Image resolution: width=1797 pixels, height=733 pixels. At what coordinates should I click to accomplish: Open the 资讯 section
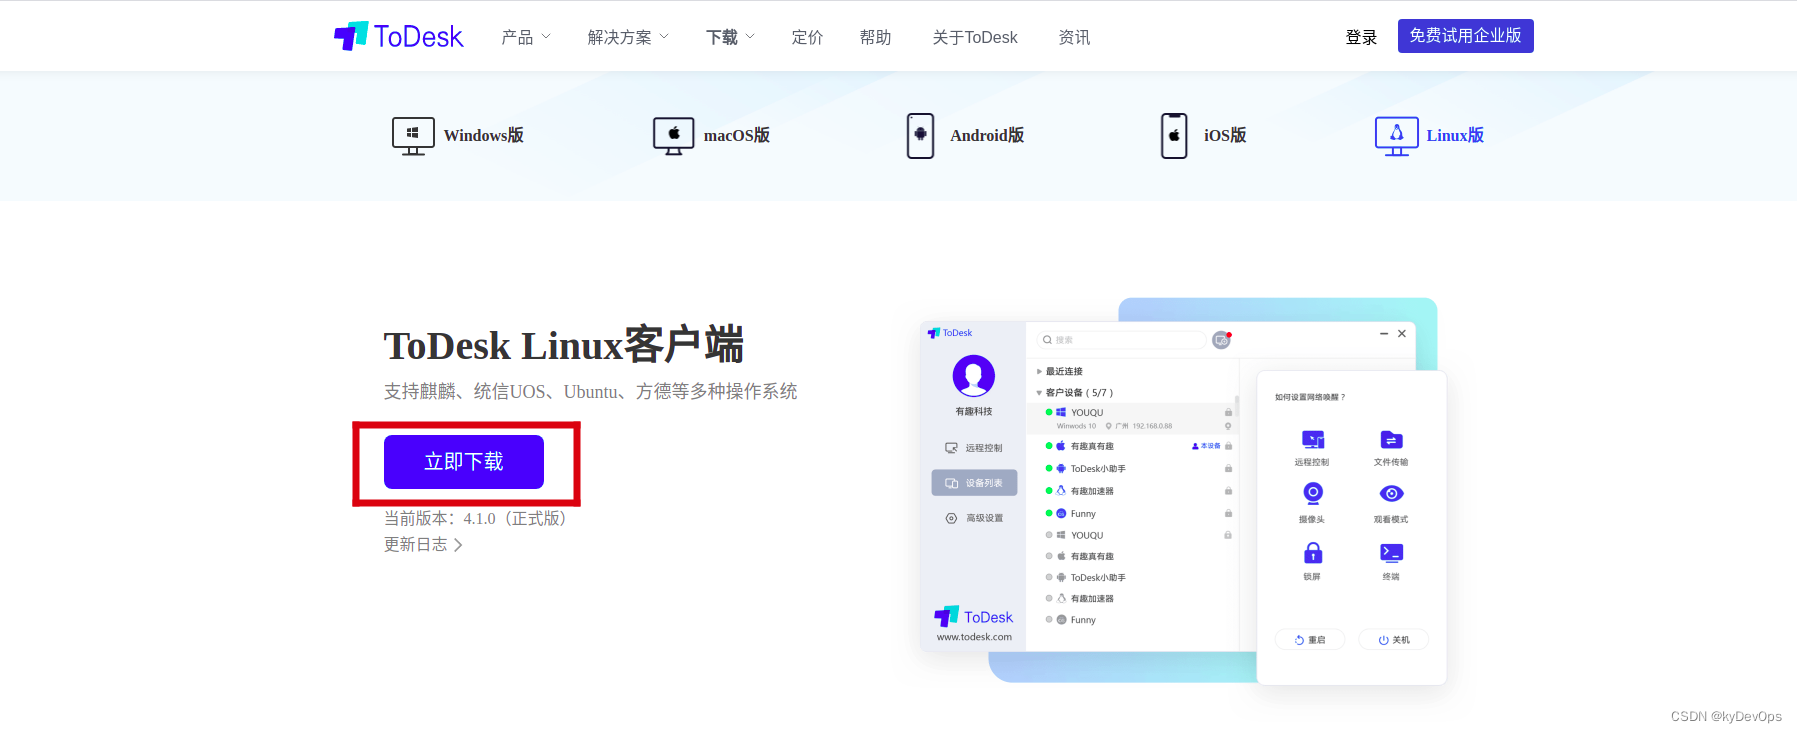pos(1074,37)
